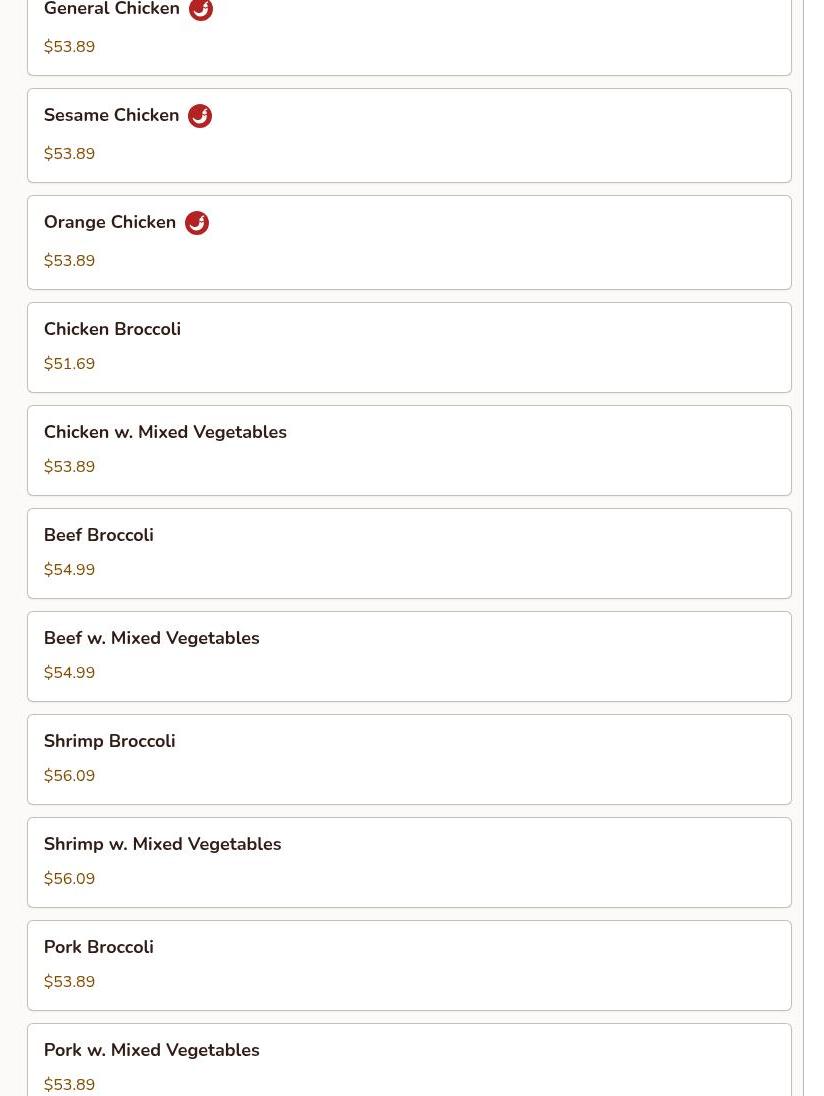Click the $51.69 Chicken Broccoli price
Screen dimensions: 824x1096
69,364
